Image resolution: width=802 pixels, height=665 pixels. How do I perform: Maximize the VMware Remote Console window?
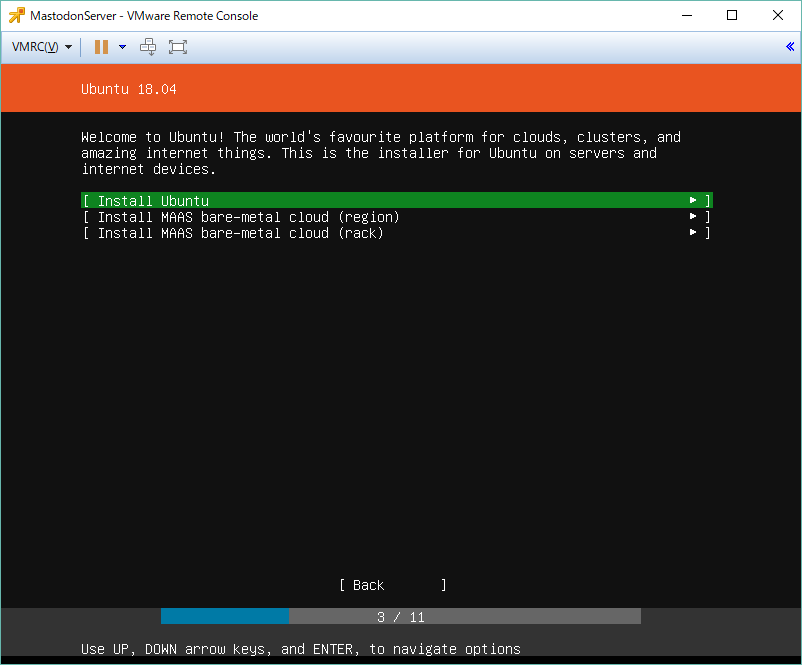(732, 16)
